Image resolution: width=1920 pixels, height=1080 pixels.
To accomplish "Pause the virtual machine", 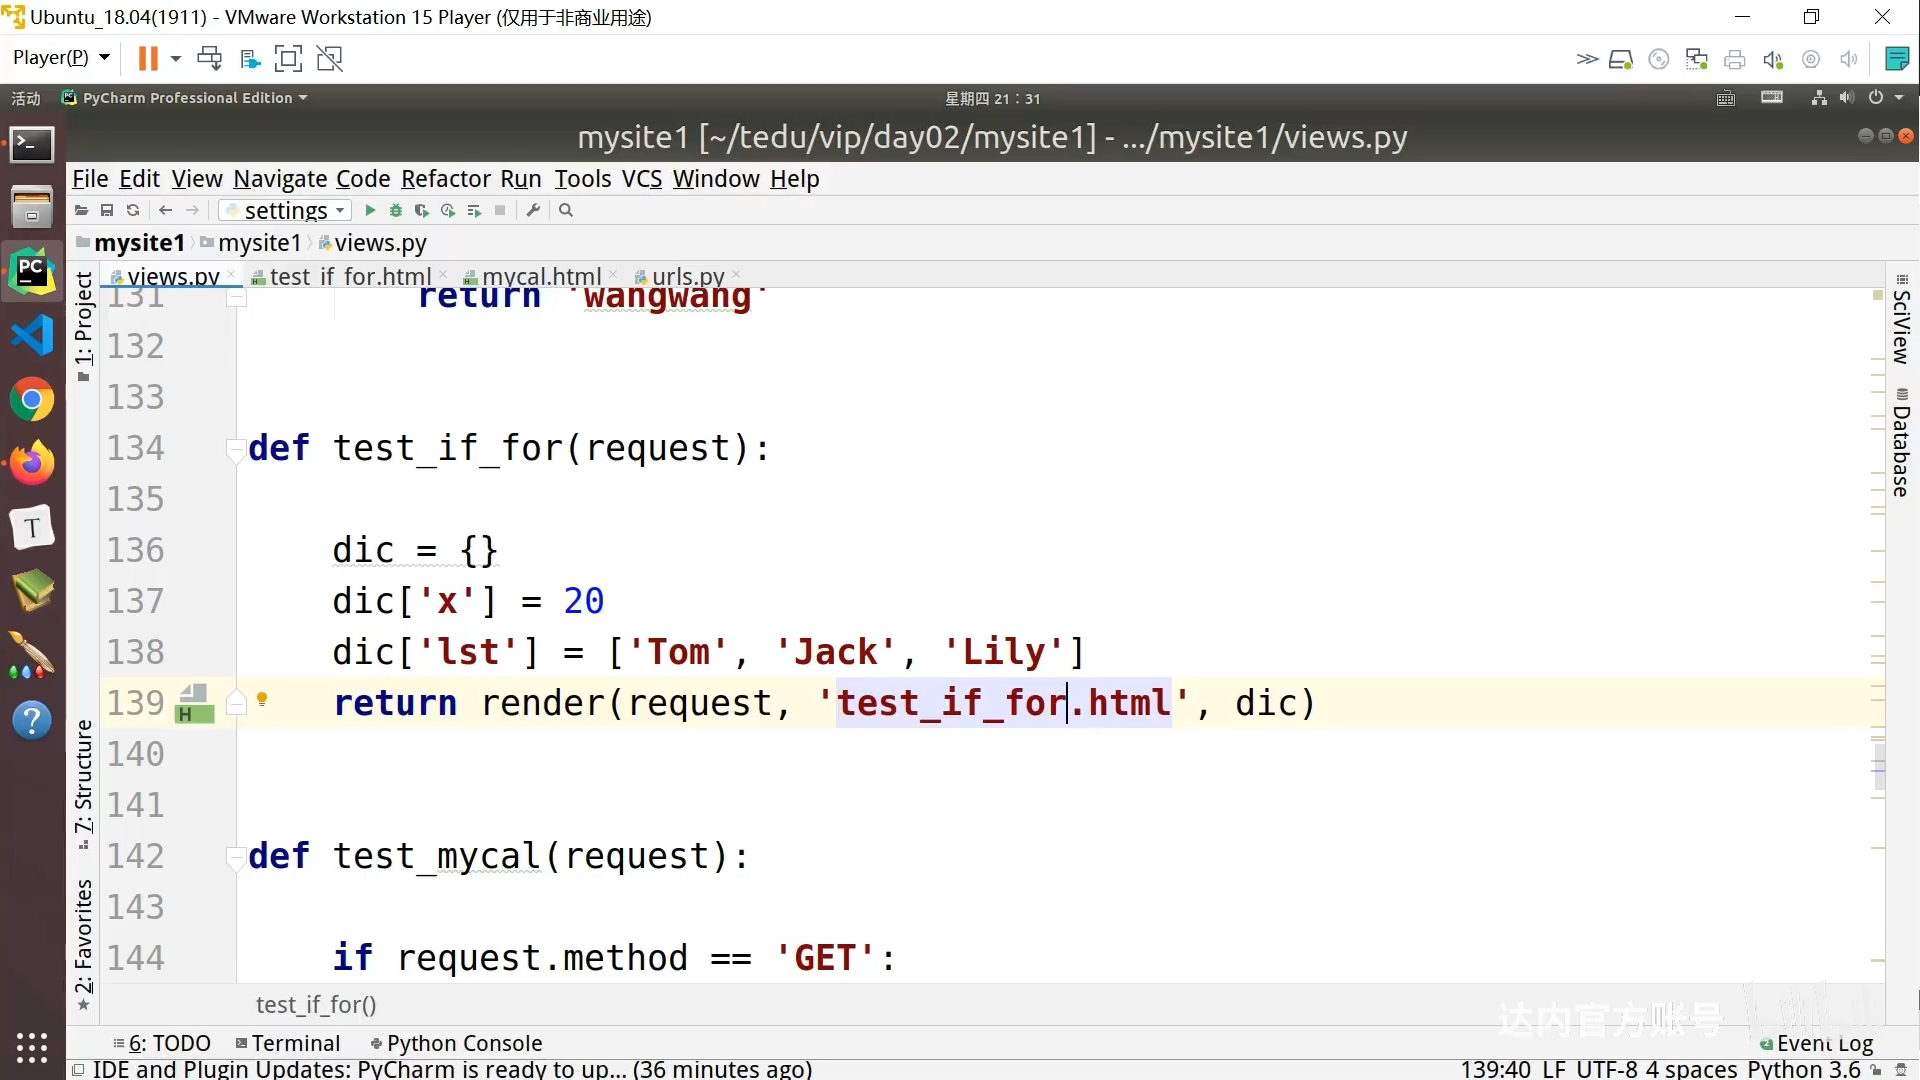I will click(148, 58).
